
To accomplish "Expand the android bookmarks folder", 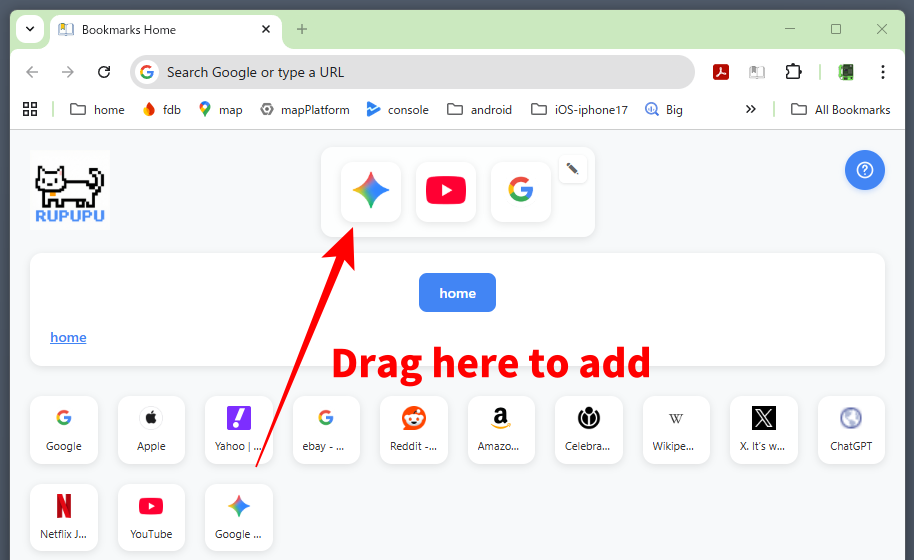I will pyautogui.click(x=480, y=110).
